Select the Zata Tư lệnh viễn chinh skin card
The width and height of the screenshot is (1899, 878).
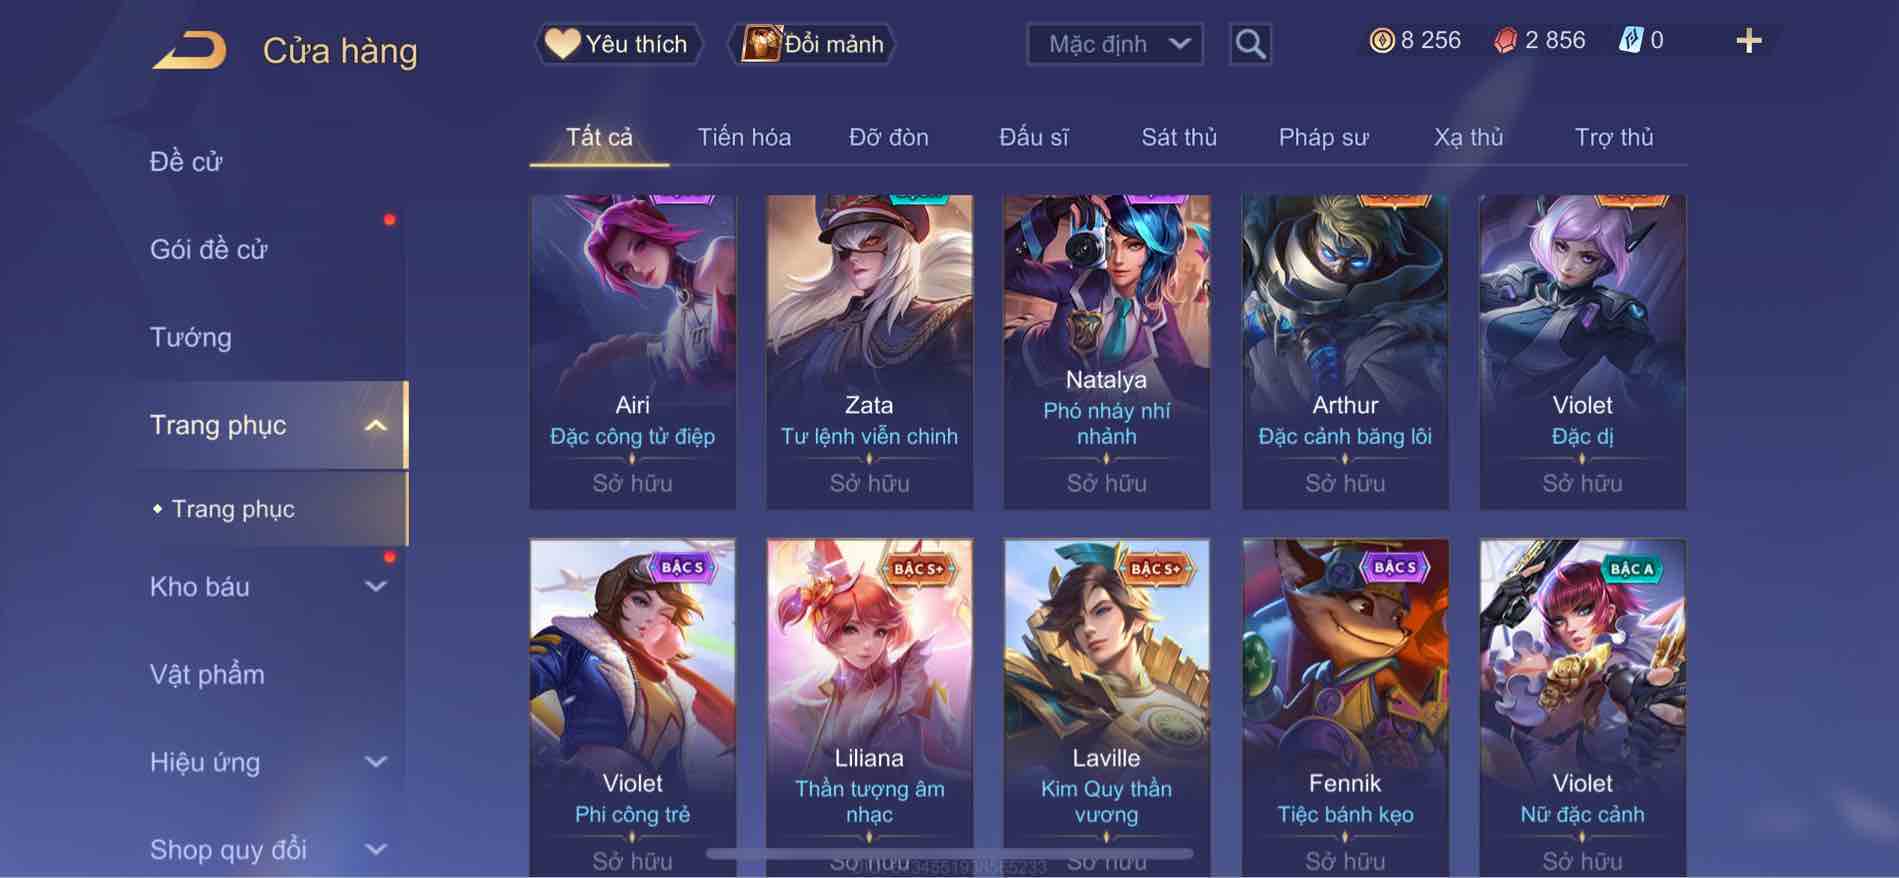click(869, 352)
